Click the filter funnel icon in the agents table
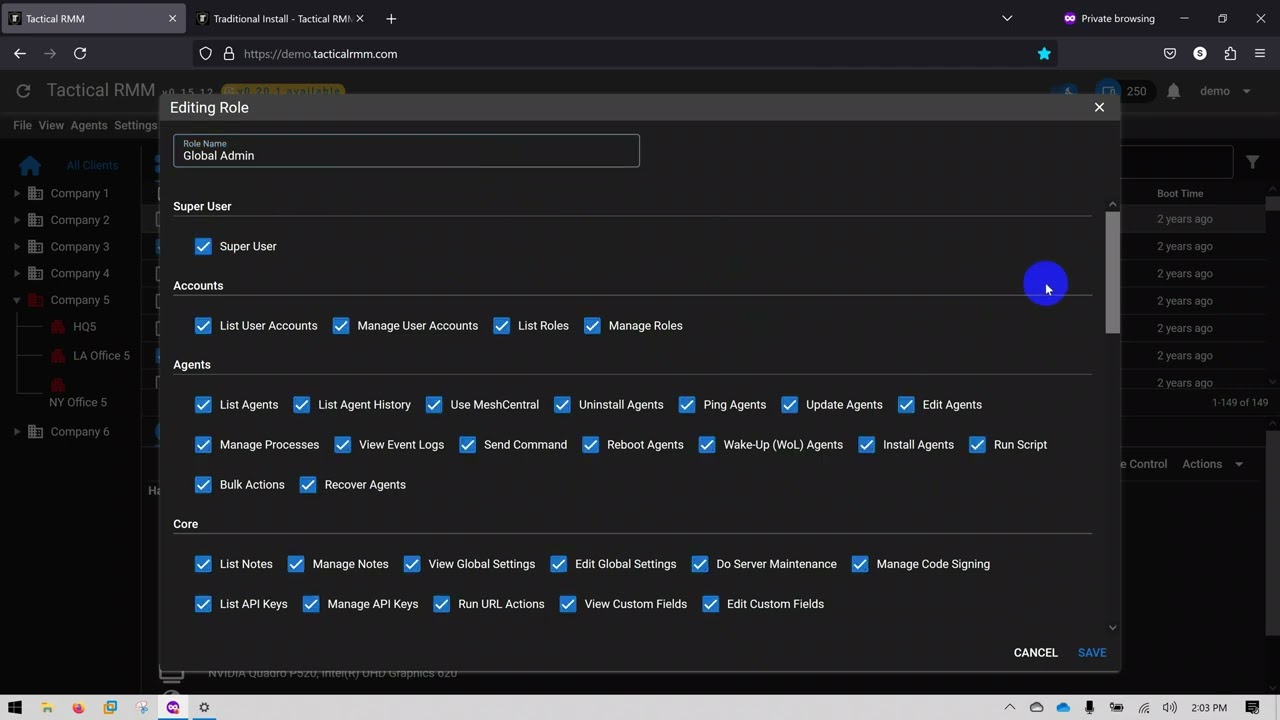The image size is (1280, 720). click(1252, 162)
